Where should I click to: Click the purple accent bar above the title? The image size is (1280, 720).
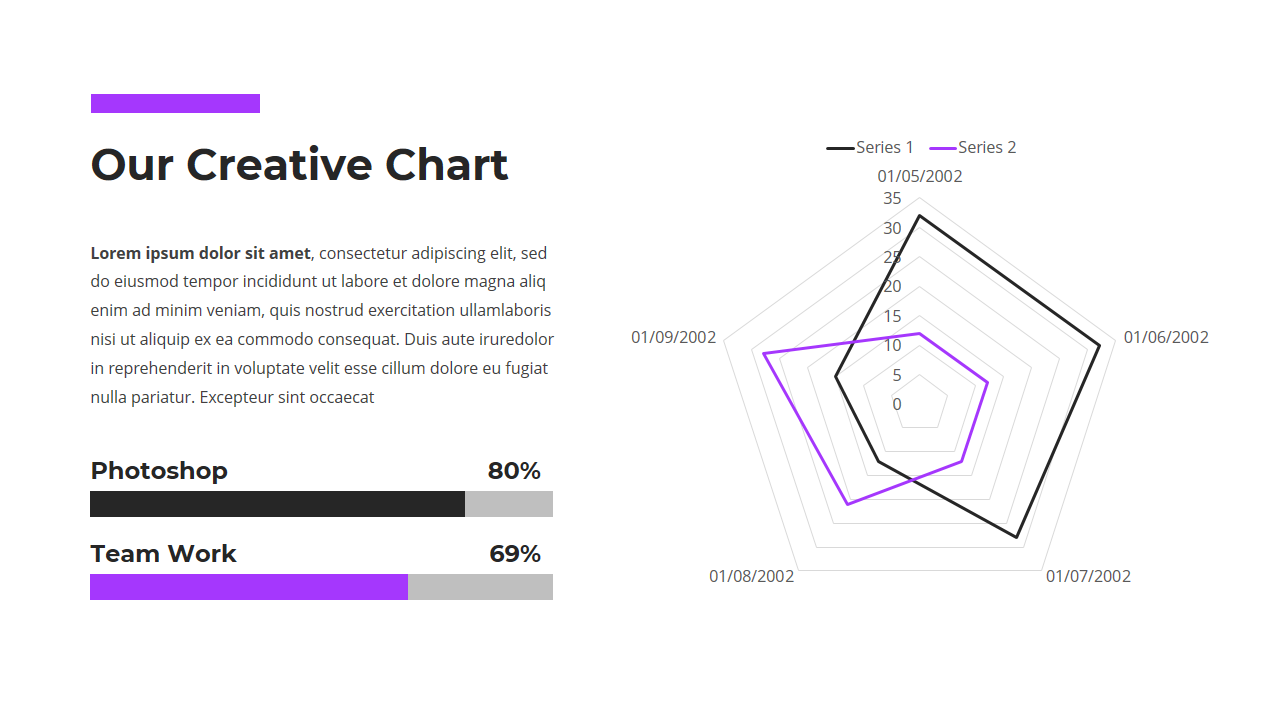point(175,104)
